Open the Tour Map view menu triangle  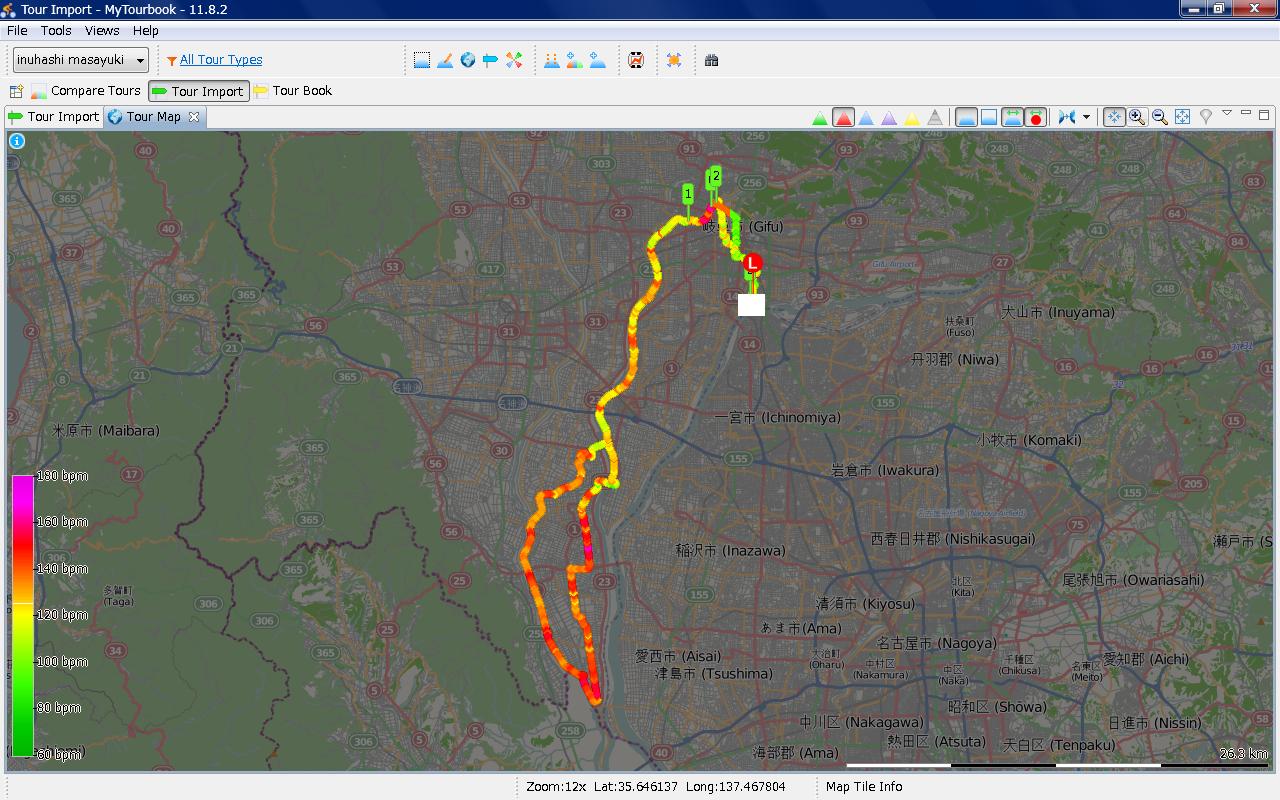(x=1227, y=113)
